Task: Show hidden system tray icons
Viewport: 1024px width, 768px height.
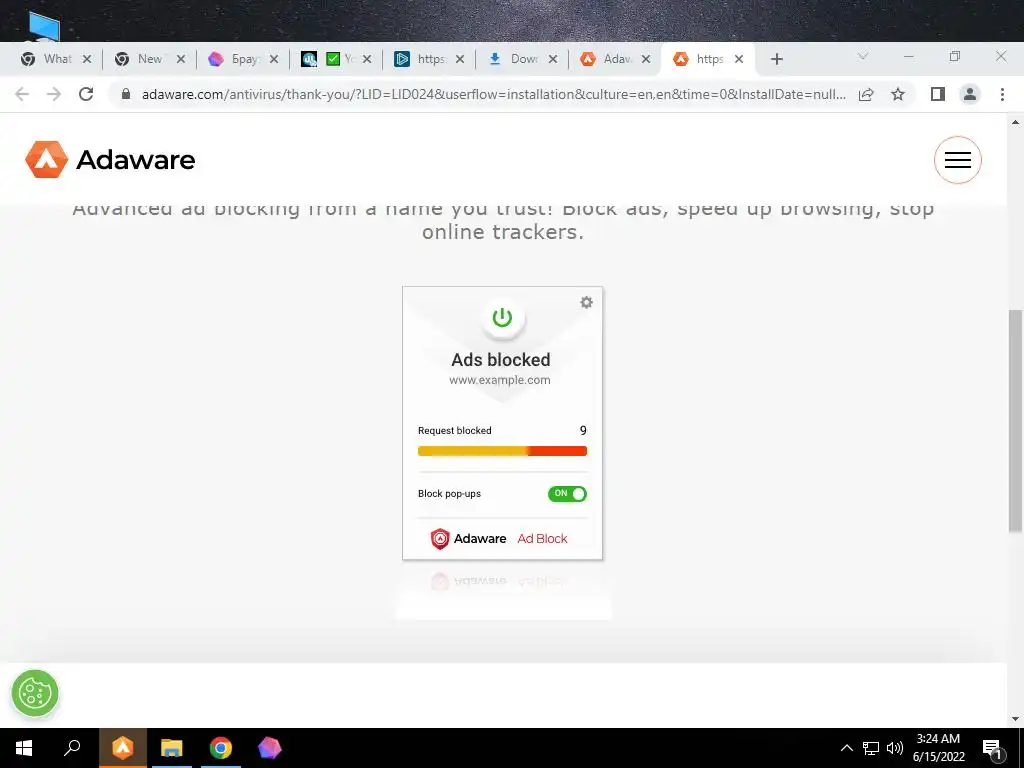Action: coord(846,748)
